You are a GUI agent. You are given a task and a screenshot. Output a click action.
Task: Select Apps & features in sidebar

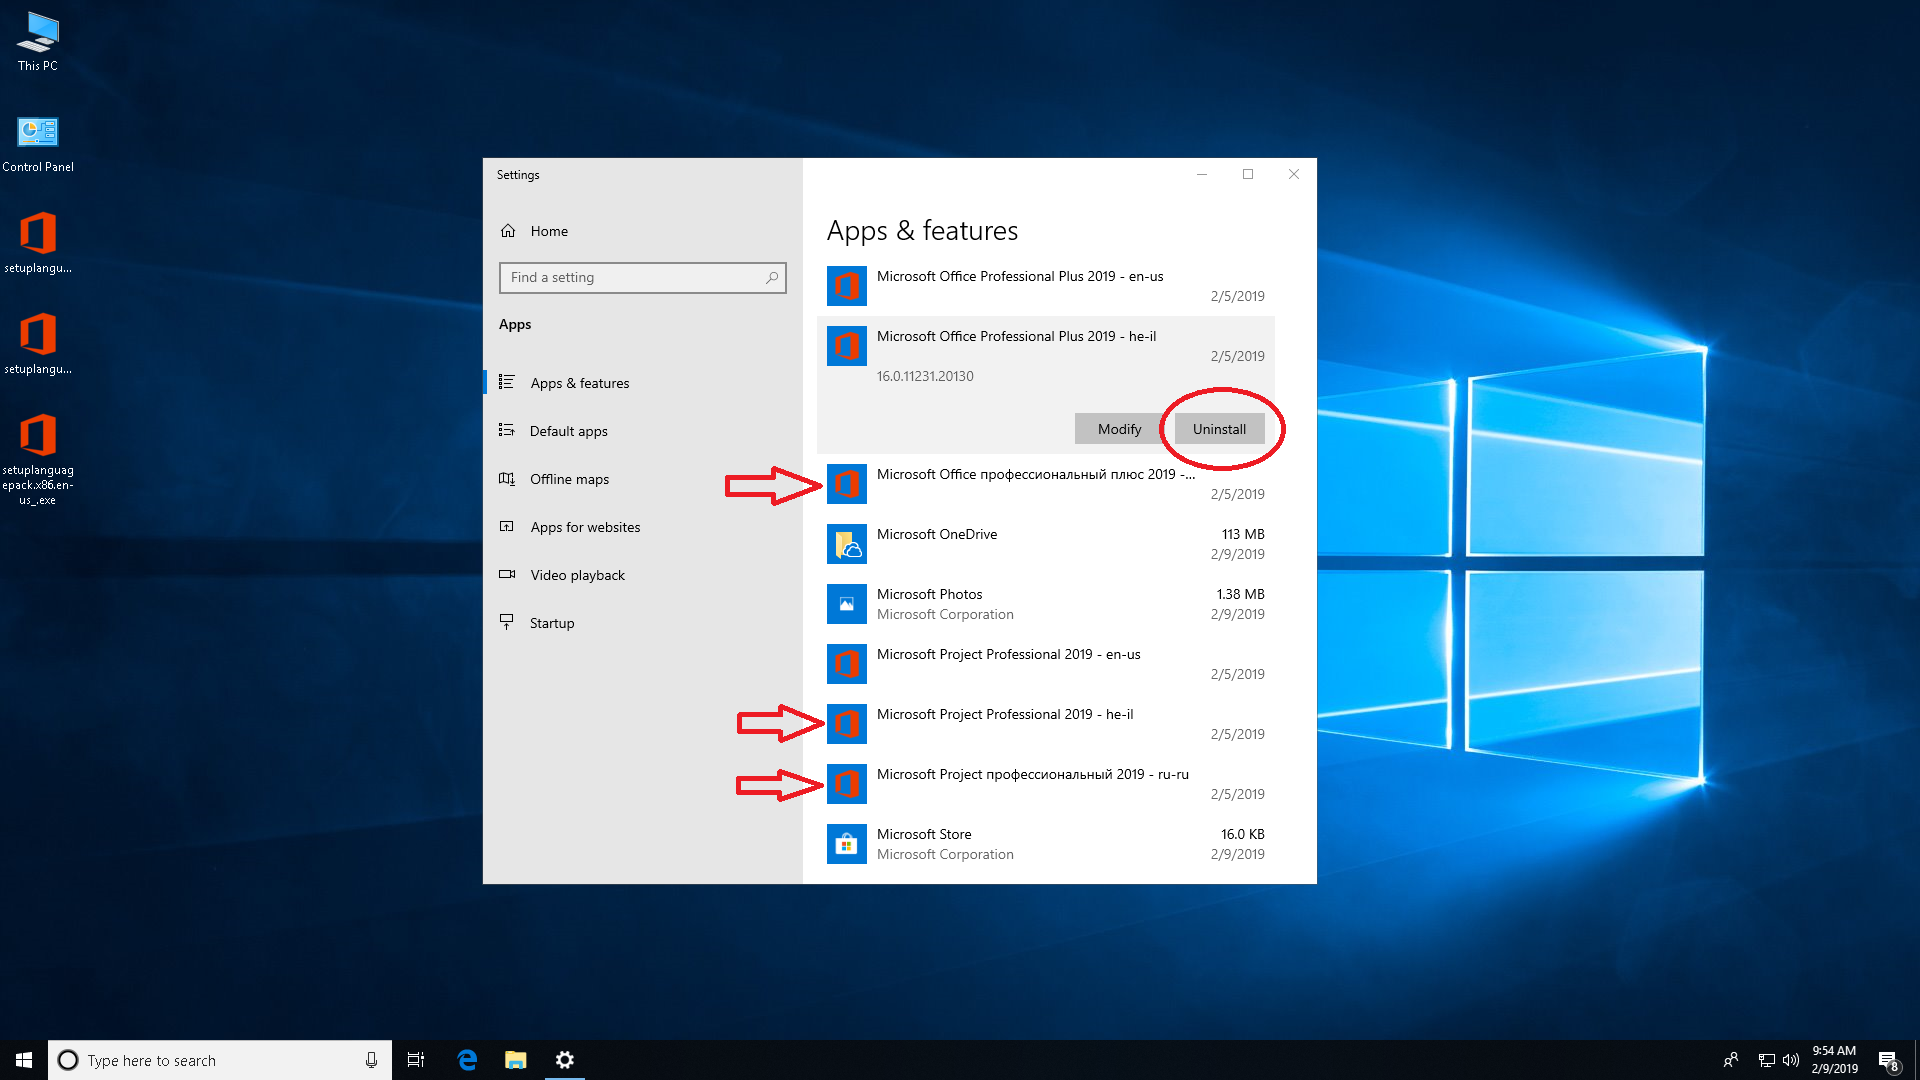point(643,383)
